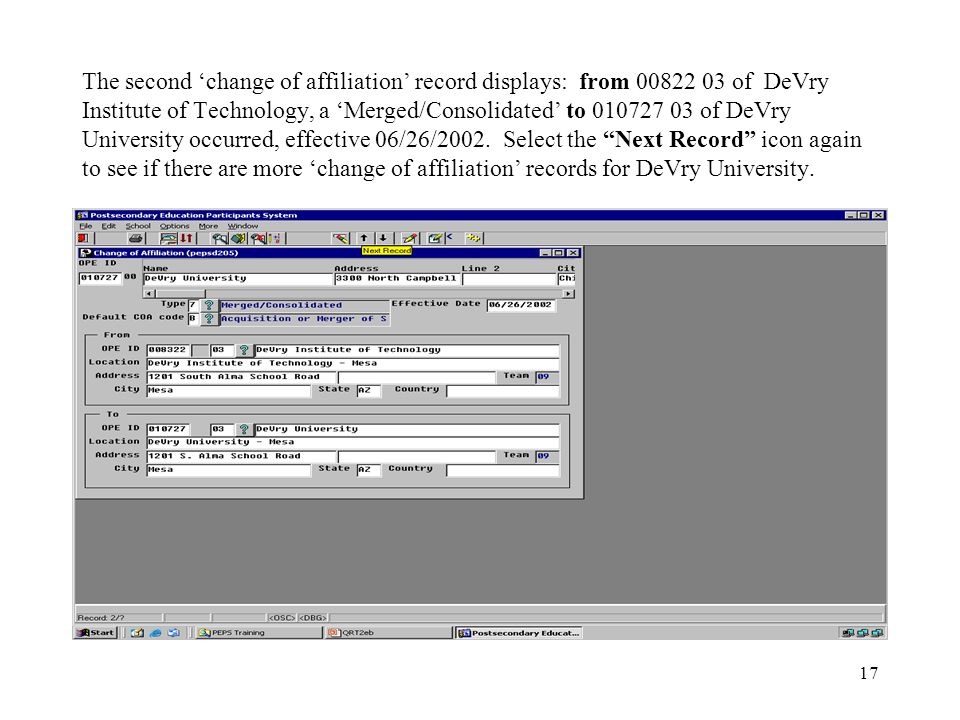The width and height of the screenshot is (960, 720).
Task: Select Postsecondary Educat... taskbar button
Action: [519, 632]
